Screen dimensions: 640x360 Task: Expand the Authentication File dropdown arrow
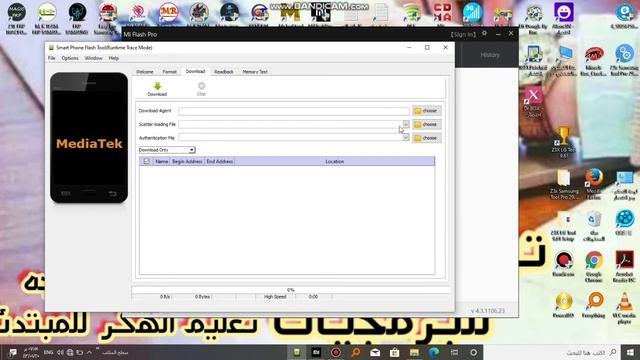pyautogui.click(x=406, y=138)
